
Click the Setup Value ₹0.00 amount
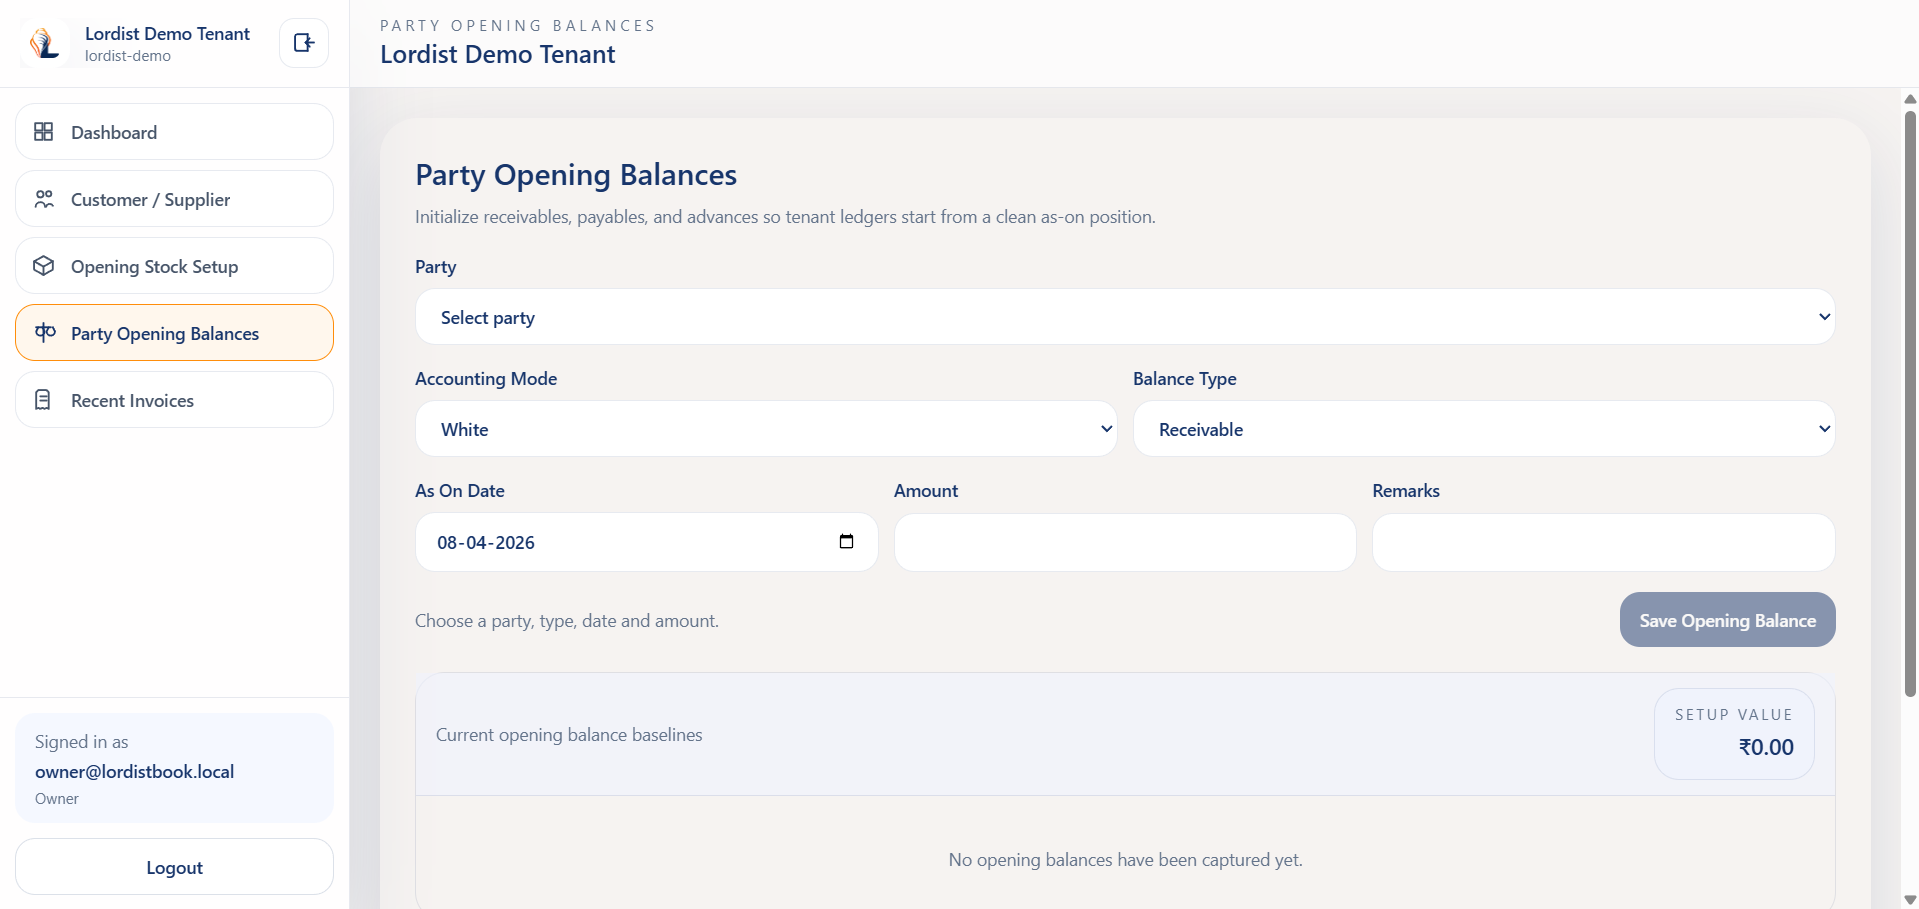1766,747
